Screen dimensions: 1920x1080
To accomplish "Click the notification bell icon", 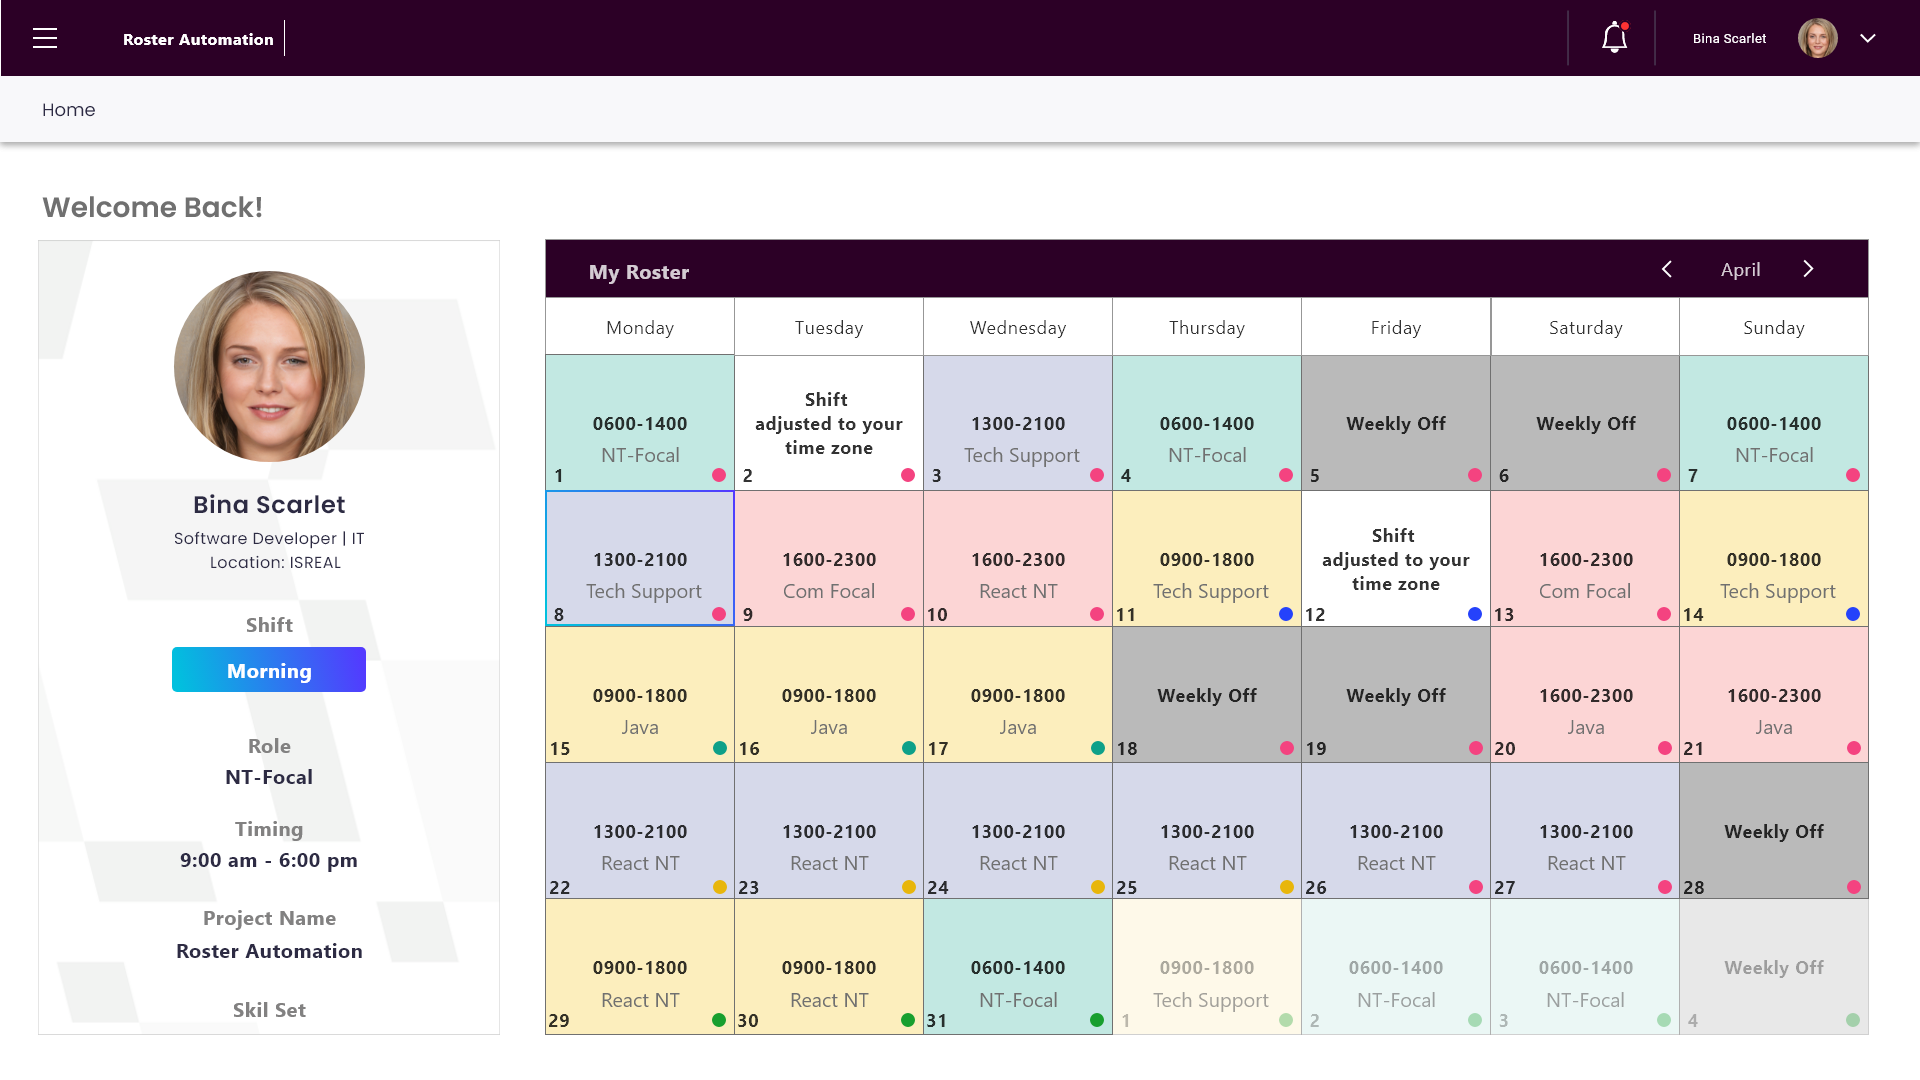I will [1614, 38].
